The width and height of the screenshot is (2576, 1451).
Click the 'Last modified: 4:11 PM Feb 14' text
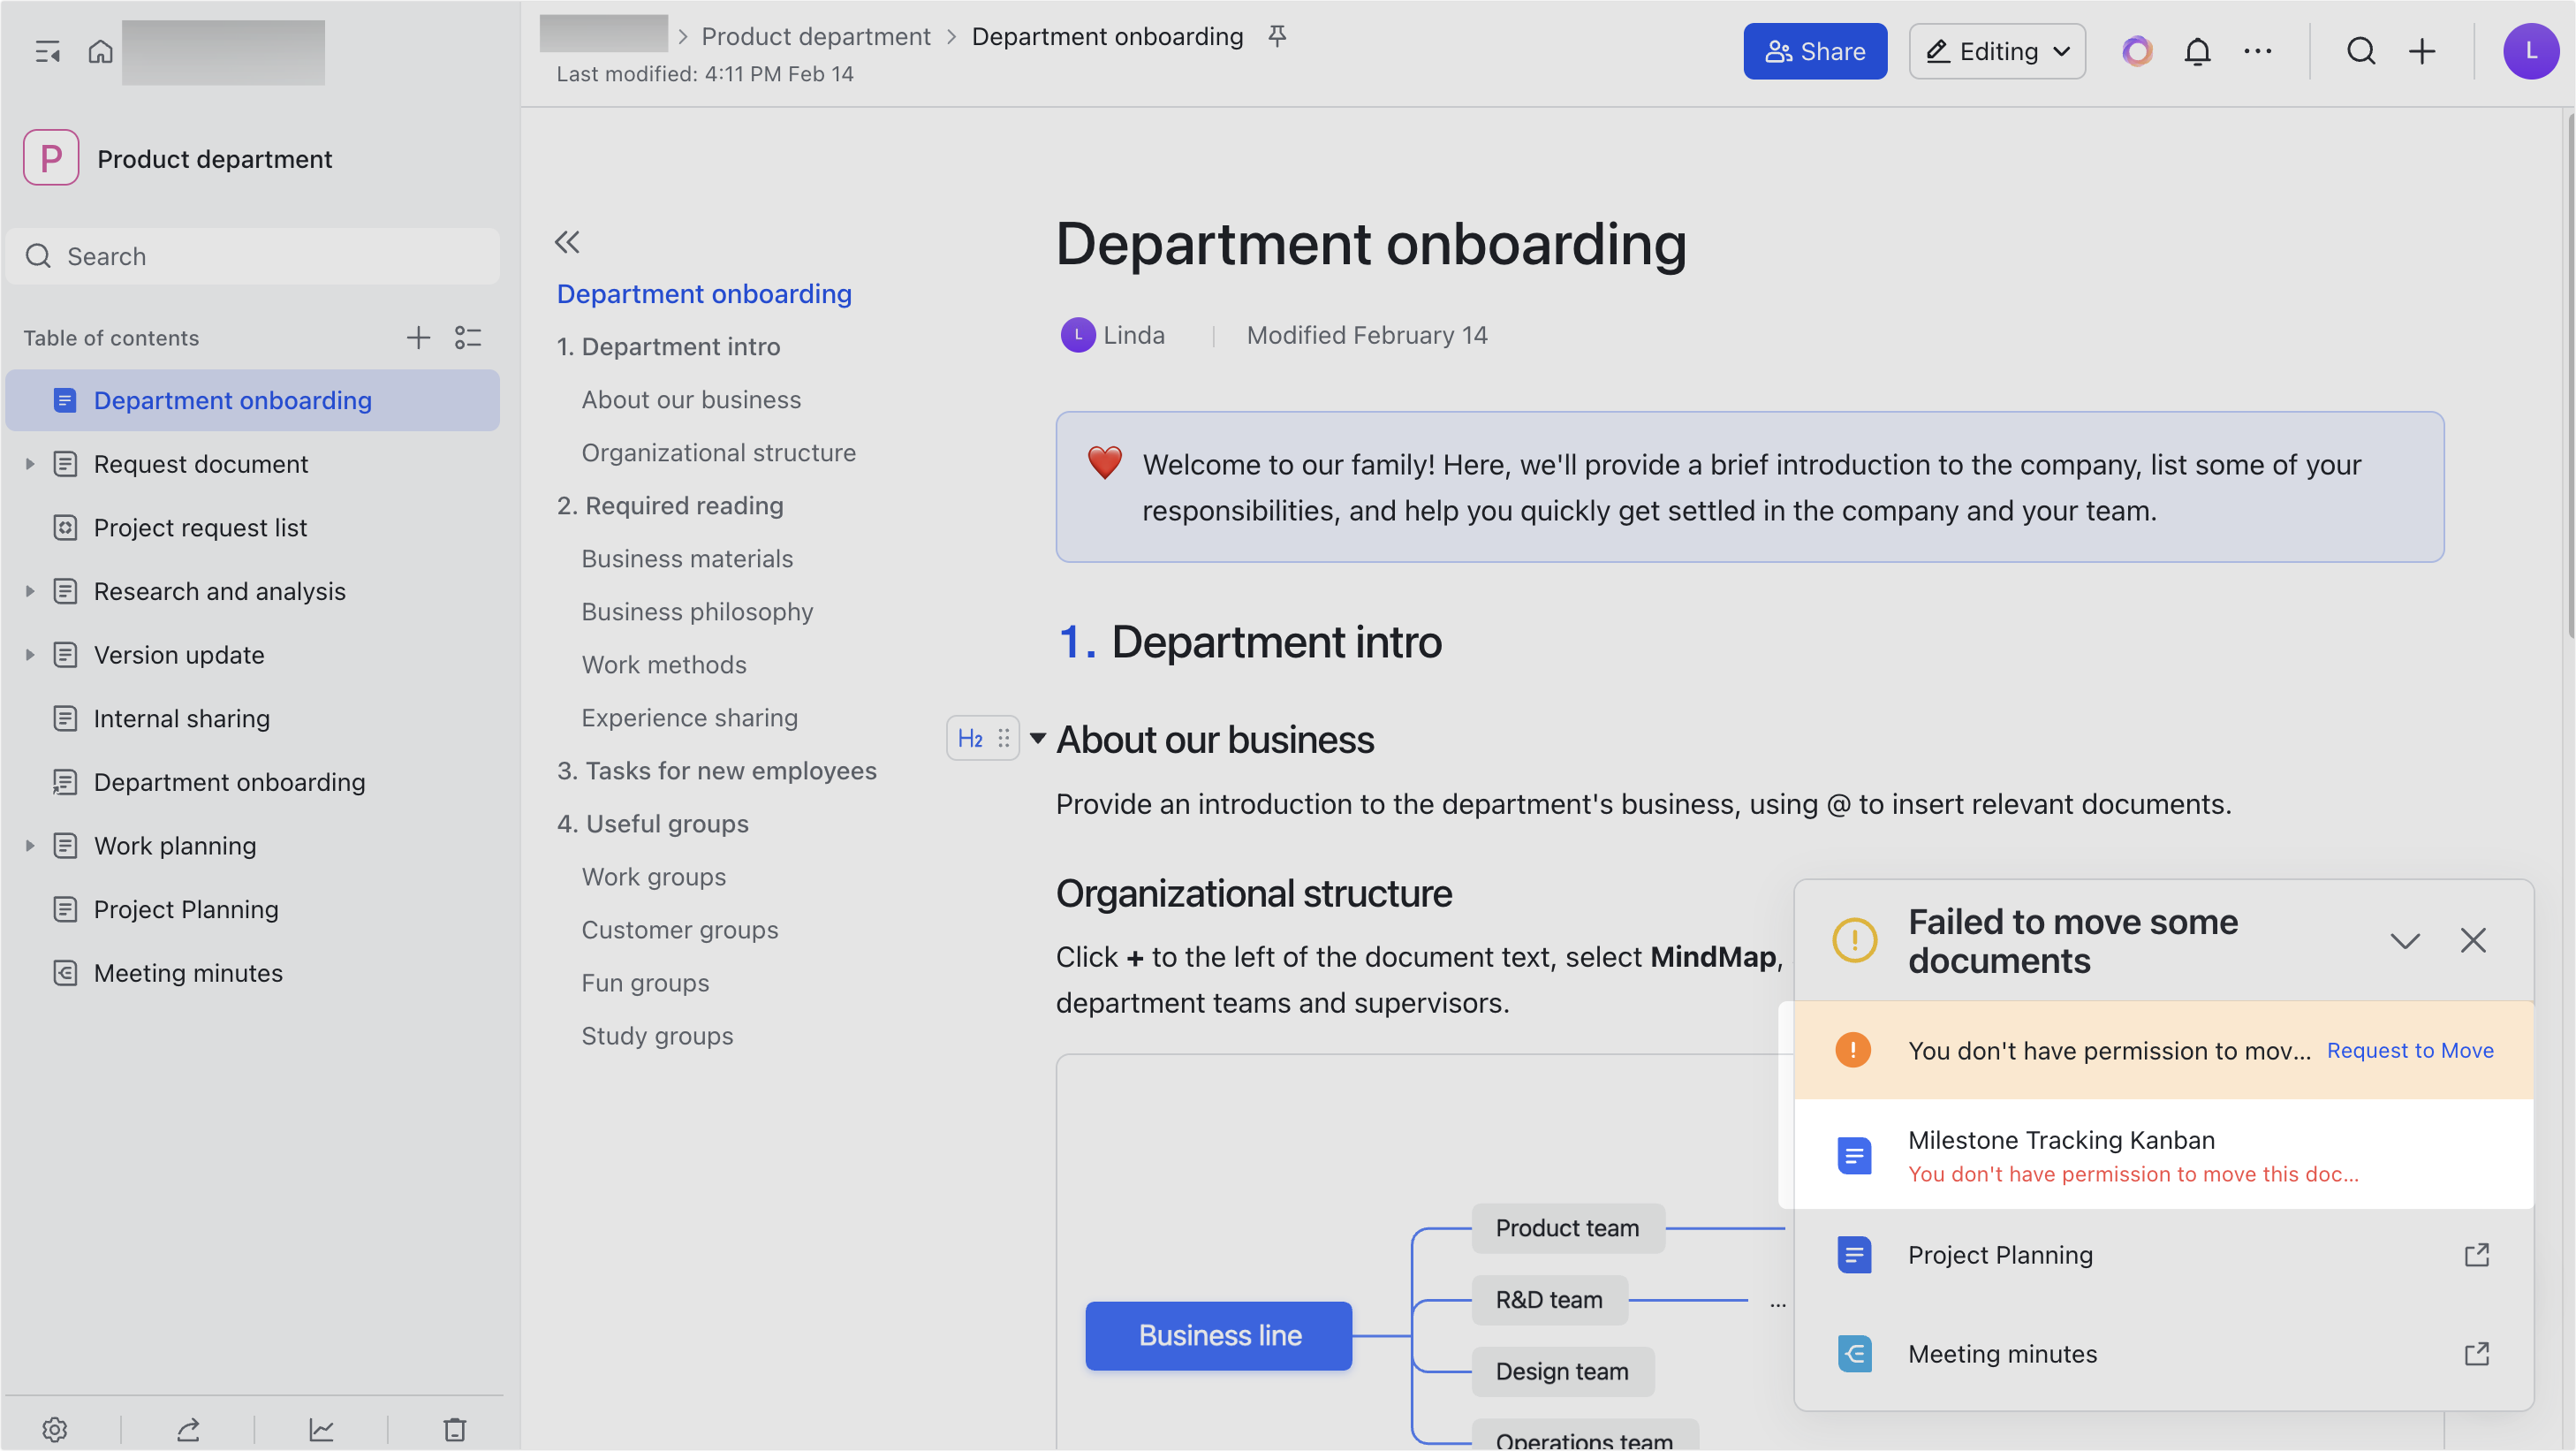point(704,74)
